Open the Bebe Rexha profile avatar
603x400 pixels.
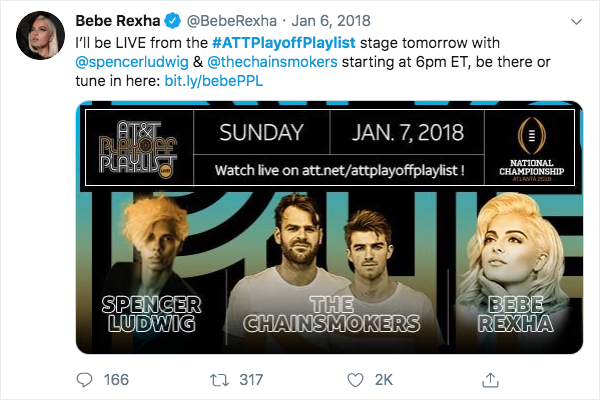tap(39, 37)
